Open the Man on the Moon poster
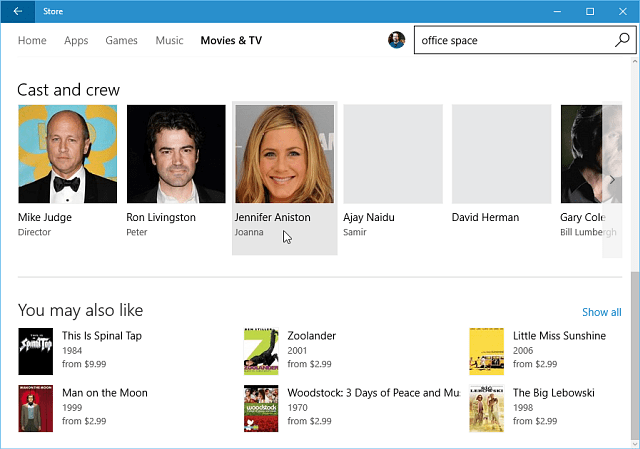This screenshot has height=449, width=640. point(36,409)
